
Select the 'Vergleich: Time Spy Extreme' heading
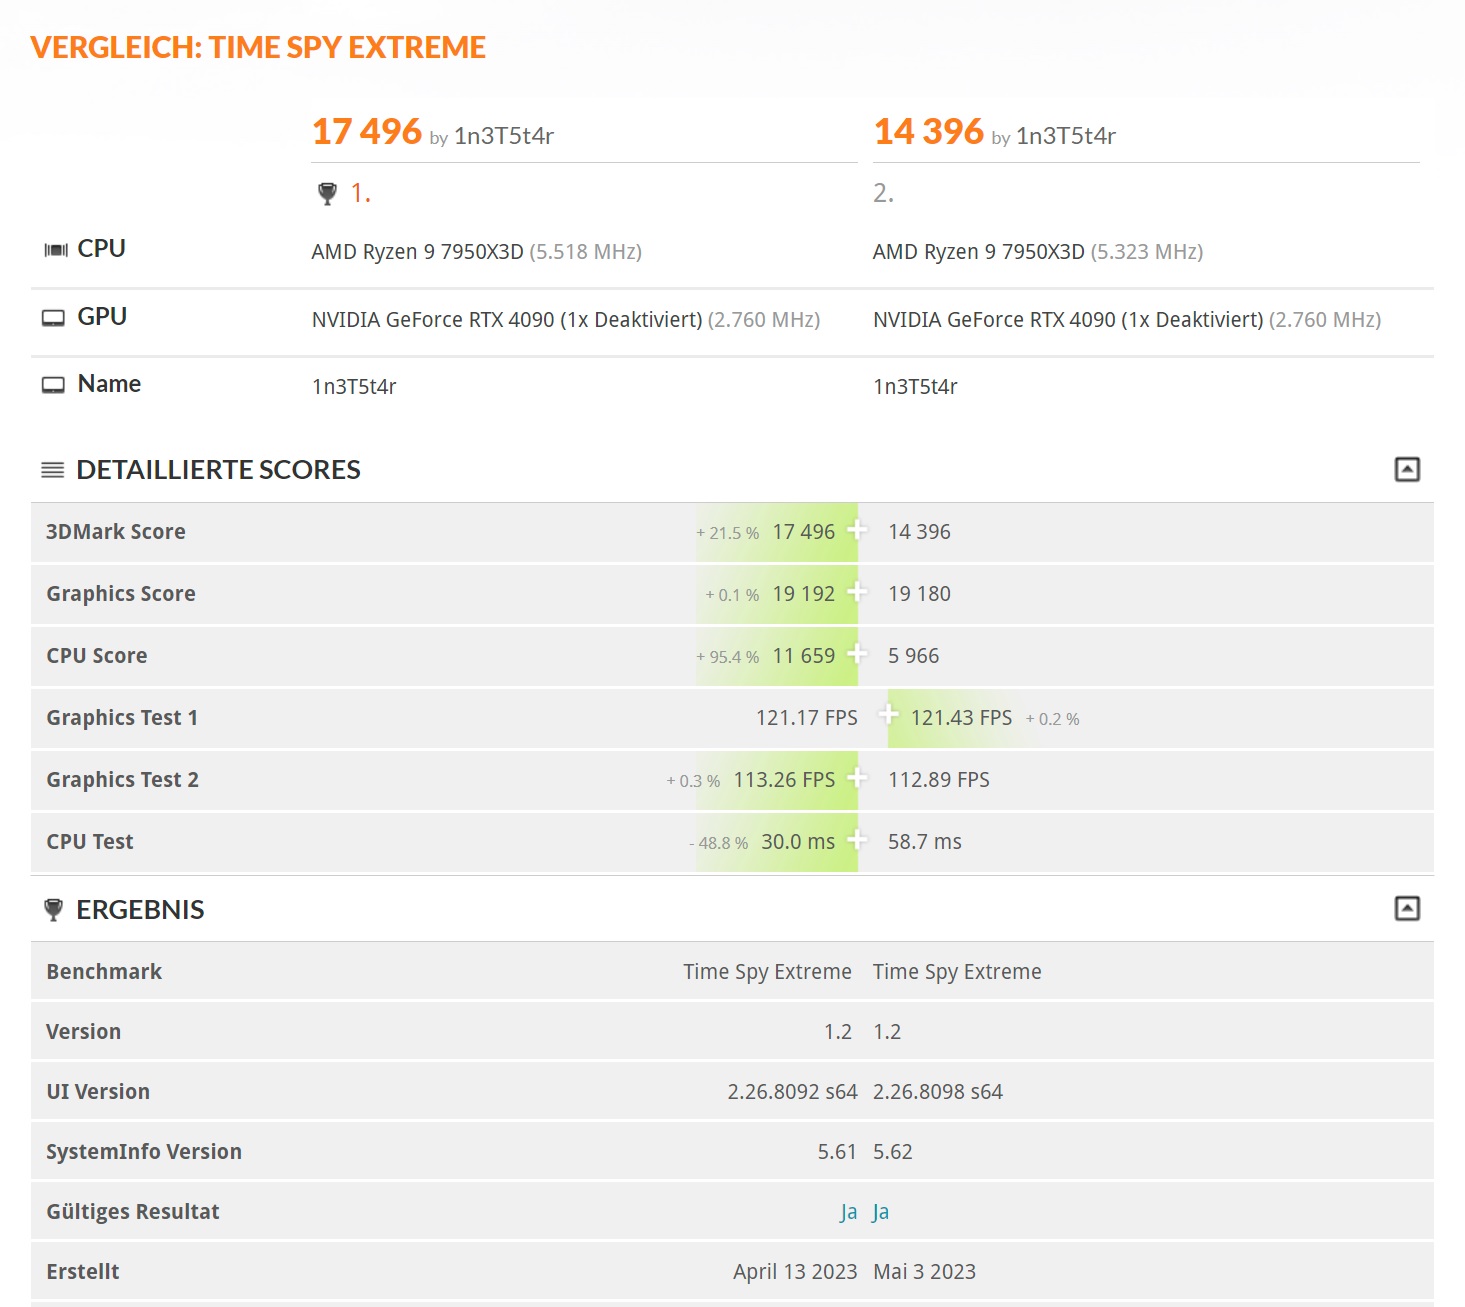pyautogui.click(x=258, y=47)
